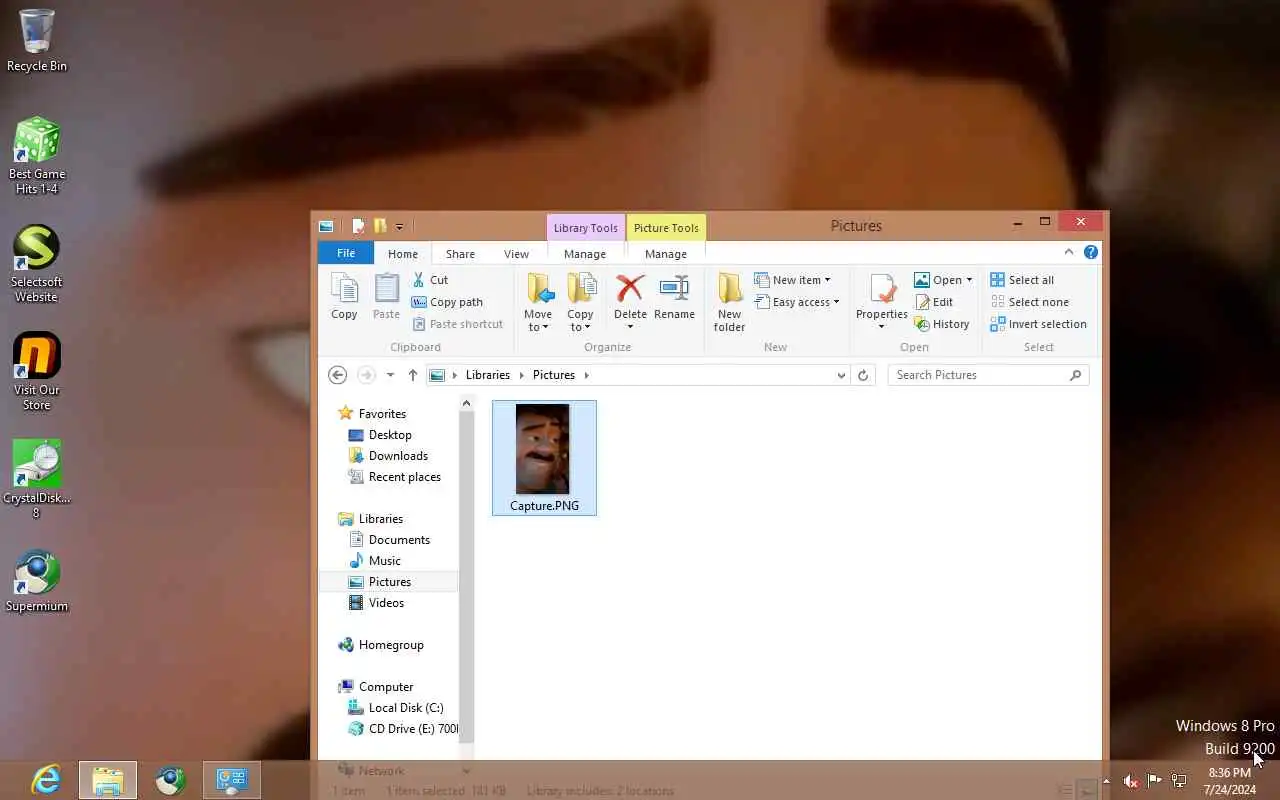Collapse the ribbon with the chevron
1280x800 pixels.
coord(1069,252)
